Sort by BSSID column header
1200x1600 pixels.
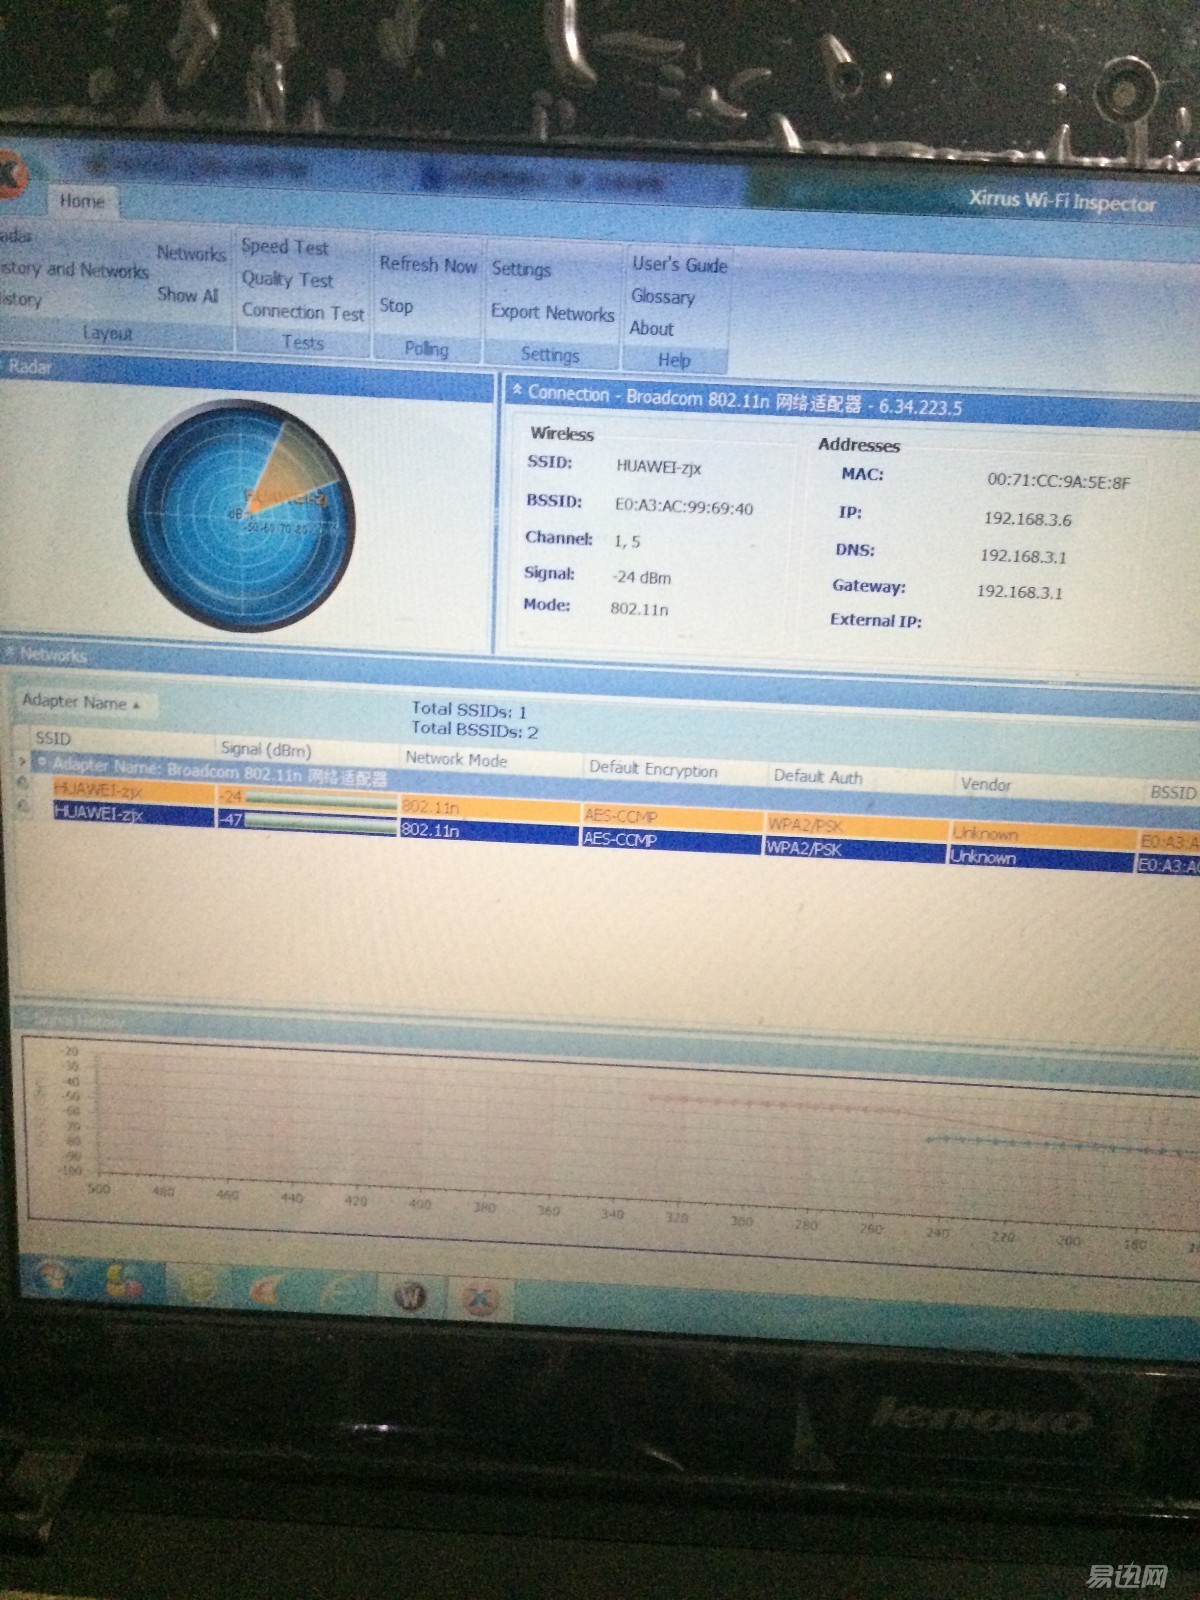click(1173, 792)
